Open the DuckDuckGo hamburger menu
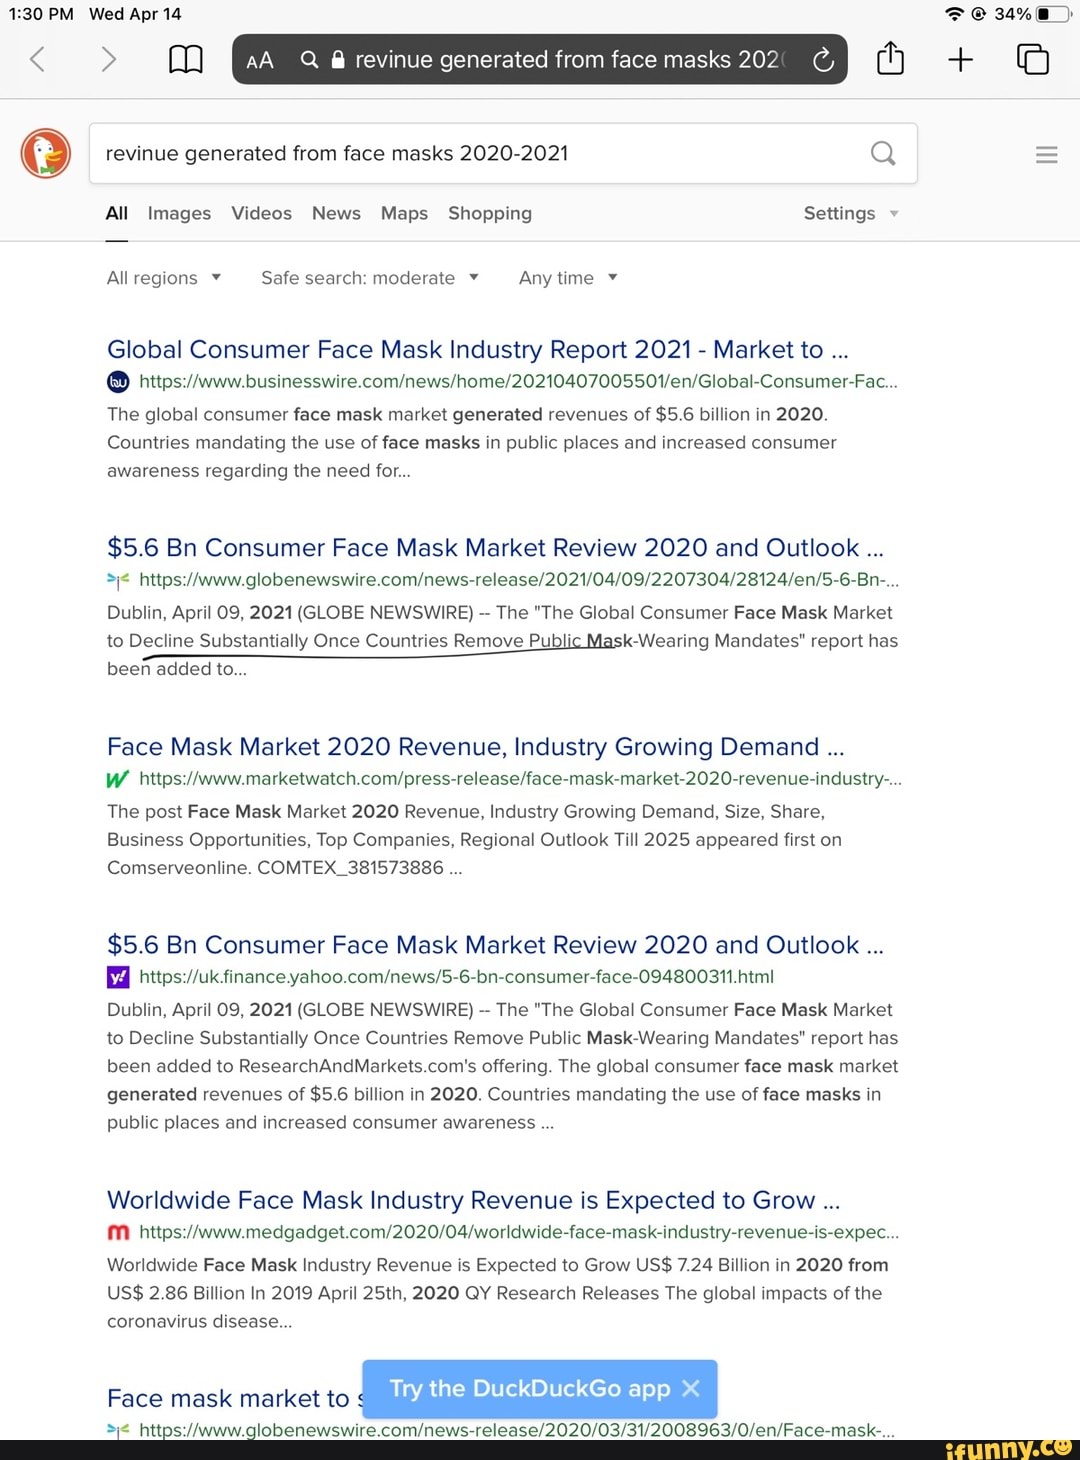 tap(1046, 154)
